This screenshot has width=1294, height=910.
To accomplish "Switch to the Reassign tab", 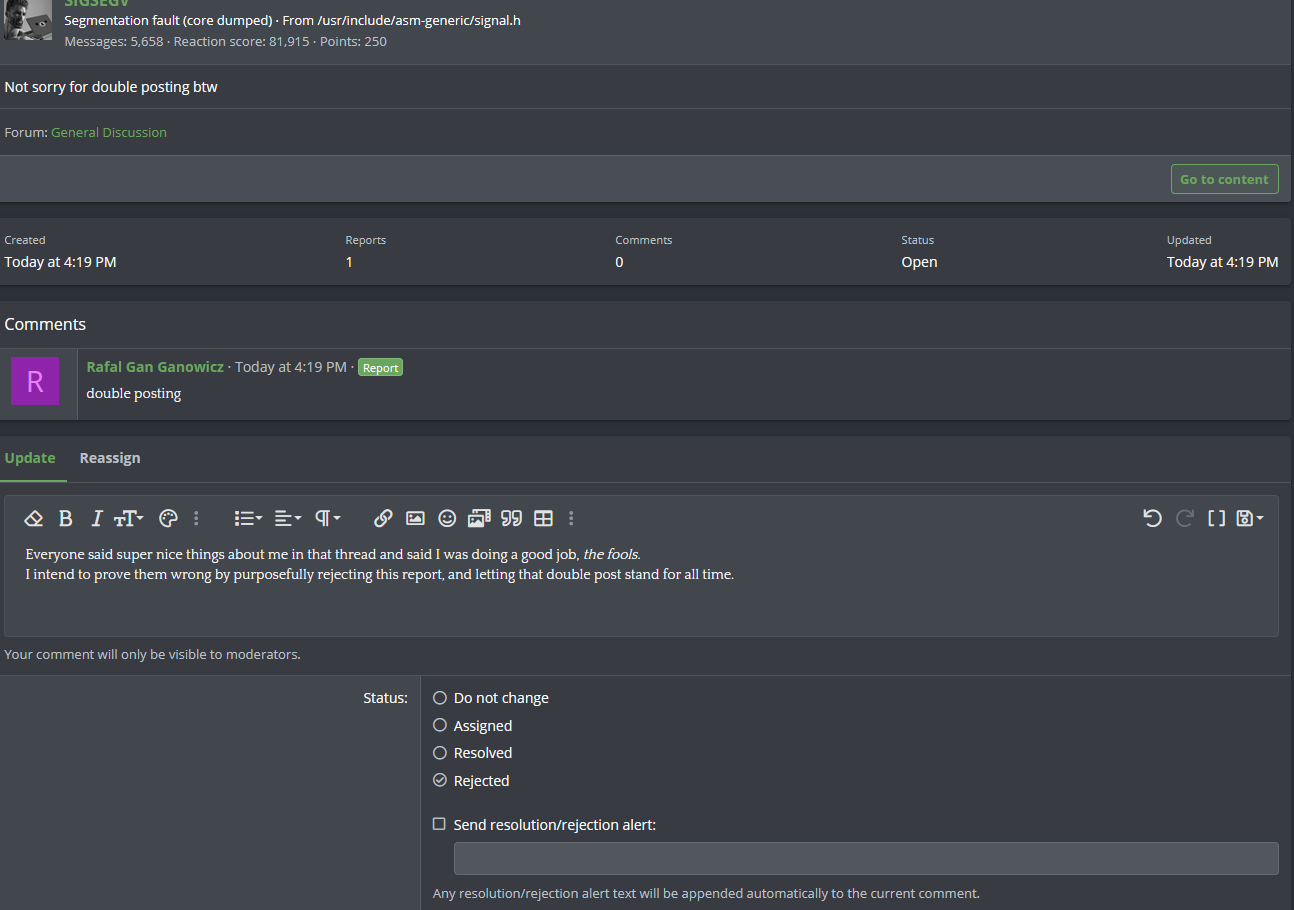I will (x=110, y=458).
